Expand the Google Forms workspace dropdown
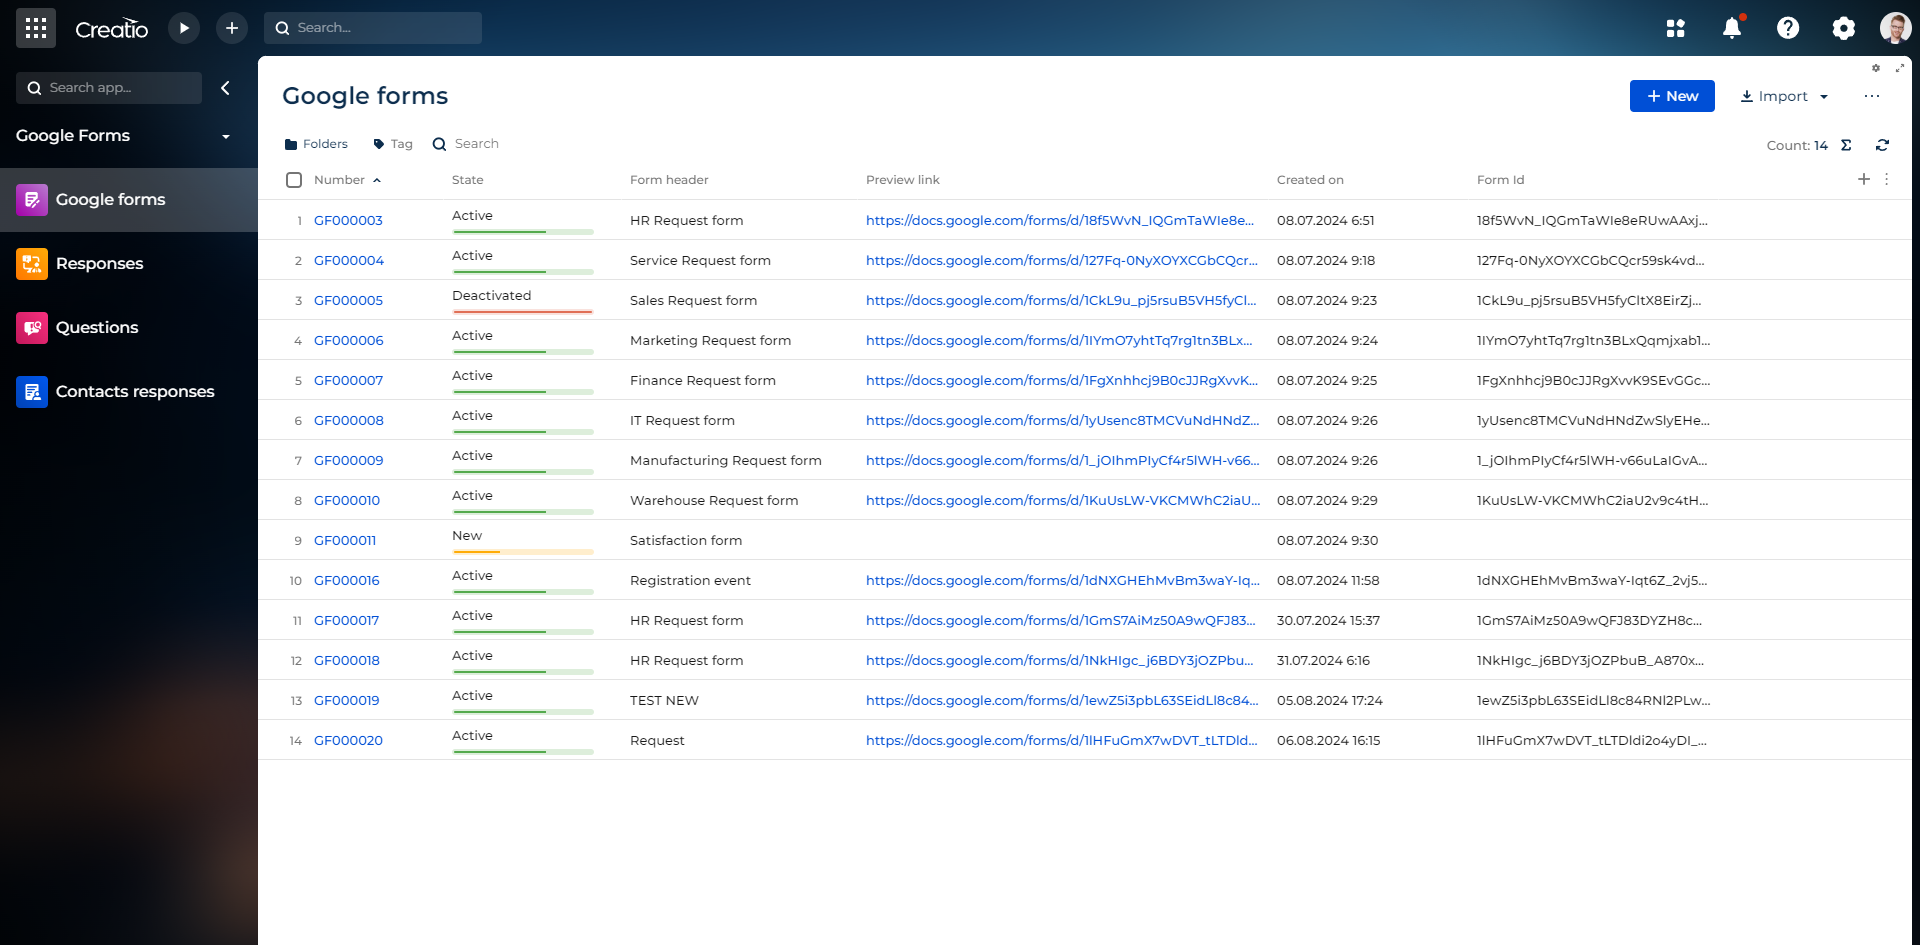 point(225,136)
